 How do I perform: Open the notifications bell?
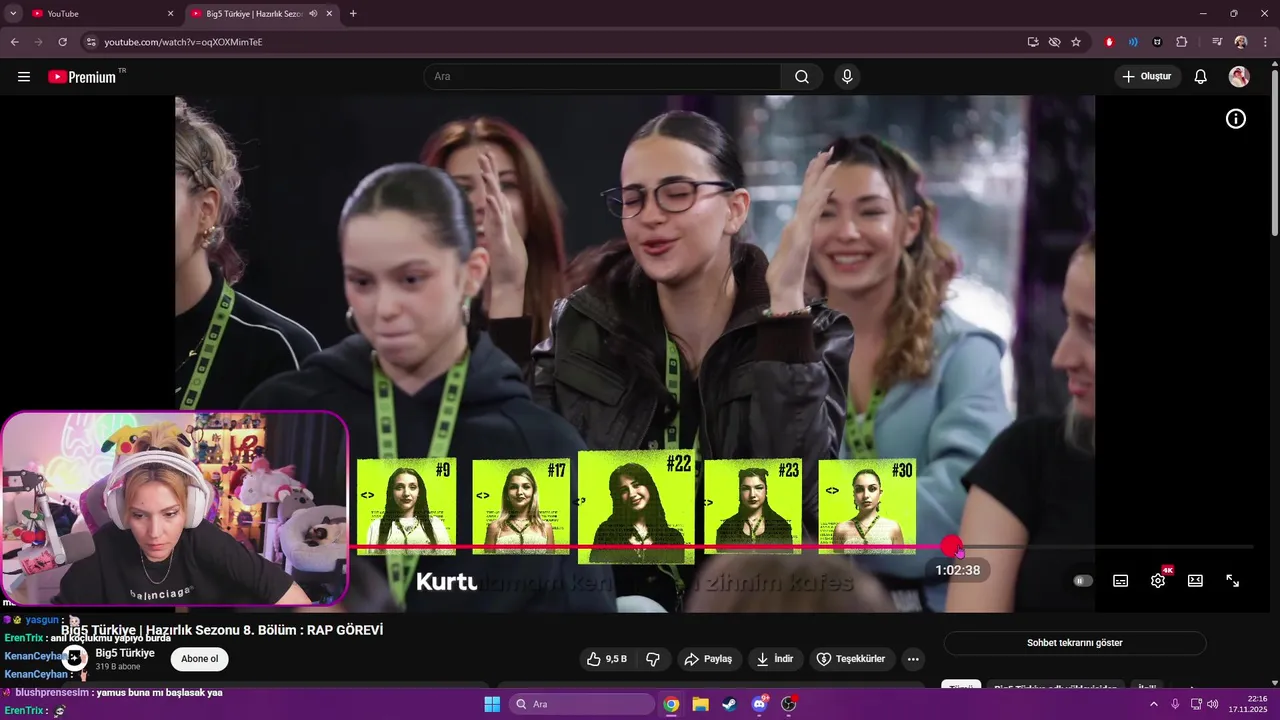coord(1201,77)
